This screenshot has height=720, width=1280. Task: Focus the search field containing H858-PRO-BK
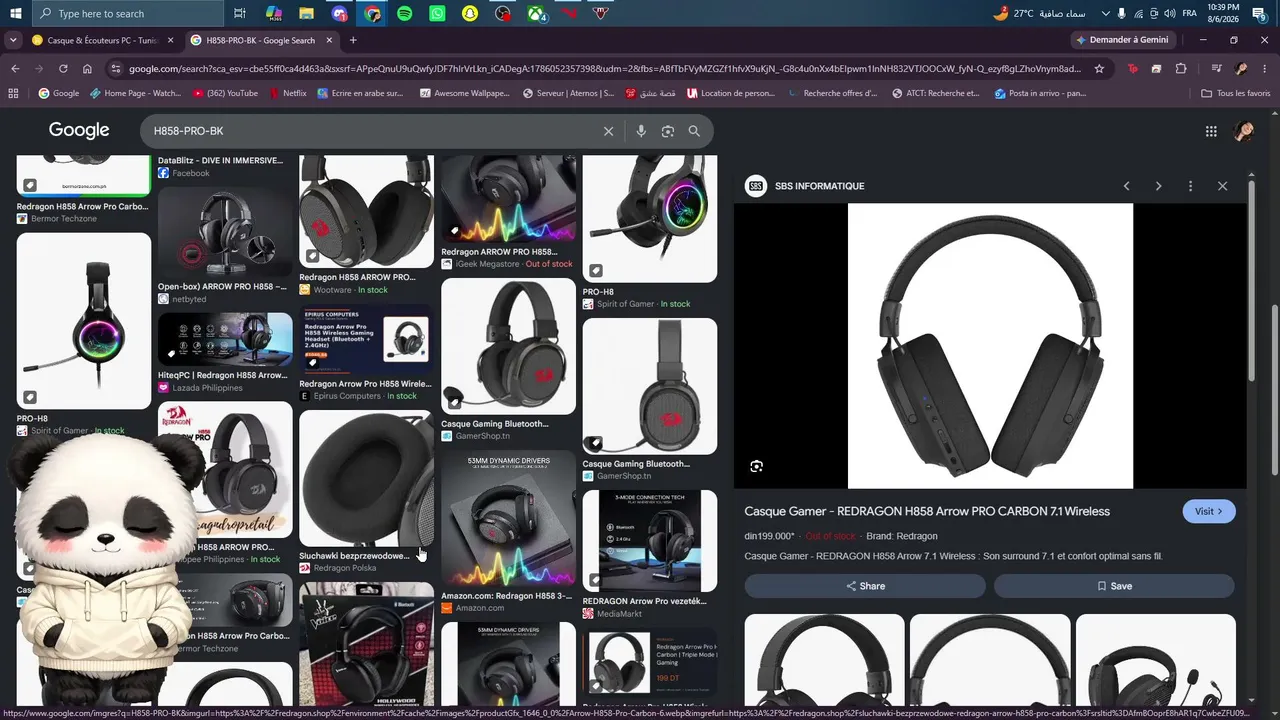pos(370,131)
